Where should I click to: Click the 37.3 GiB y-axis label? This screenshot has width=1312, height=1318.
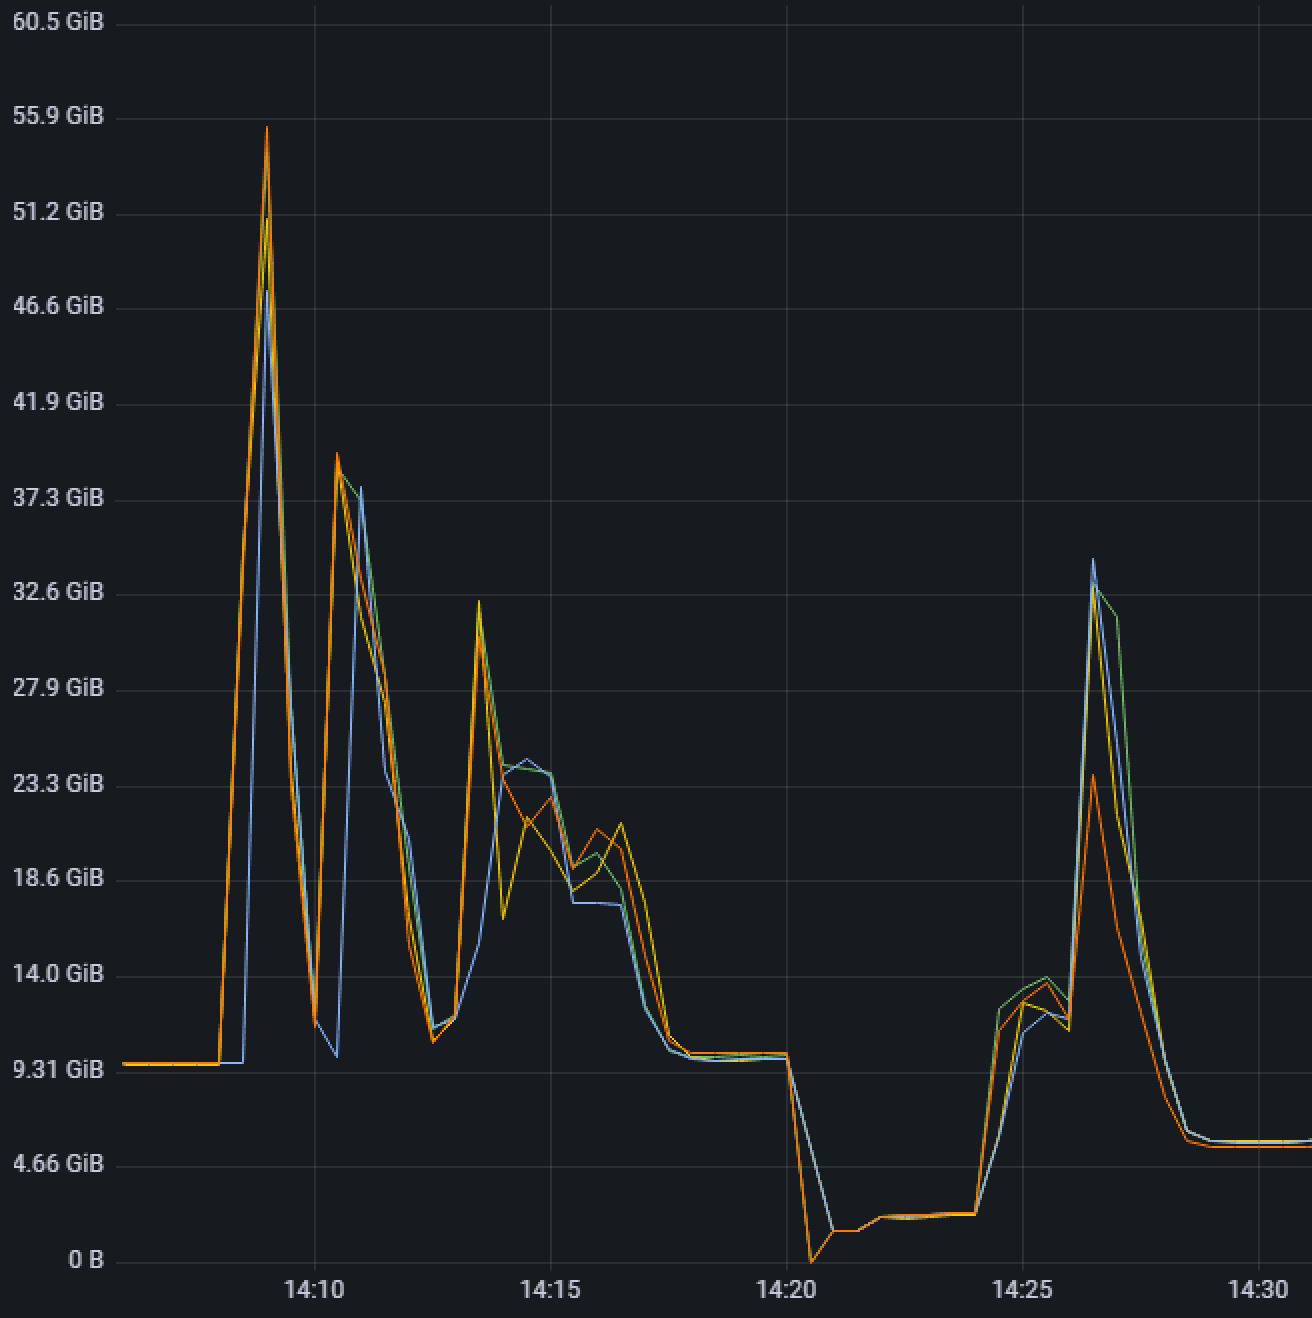pos(58,497)
